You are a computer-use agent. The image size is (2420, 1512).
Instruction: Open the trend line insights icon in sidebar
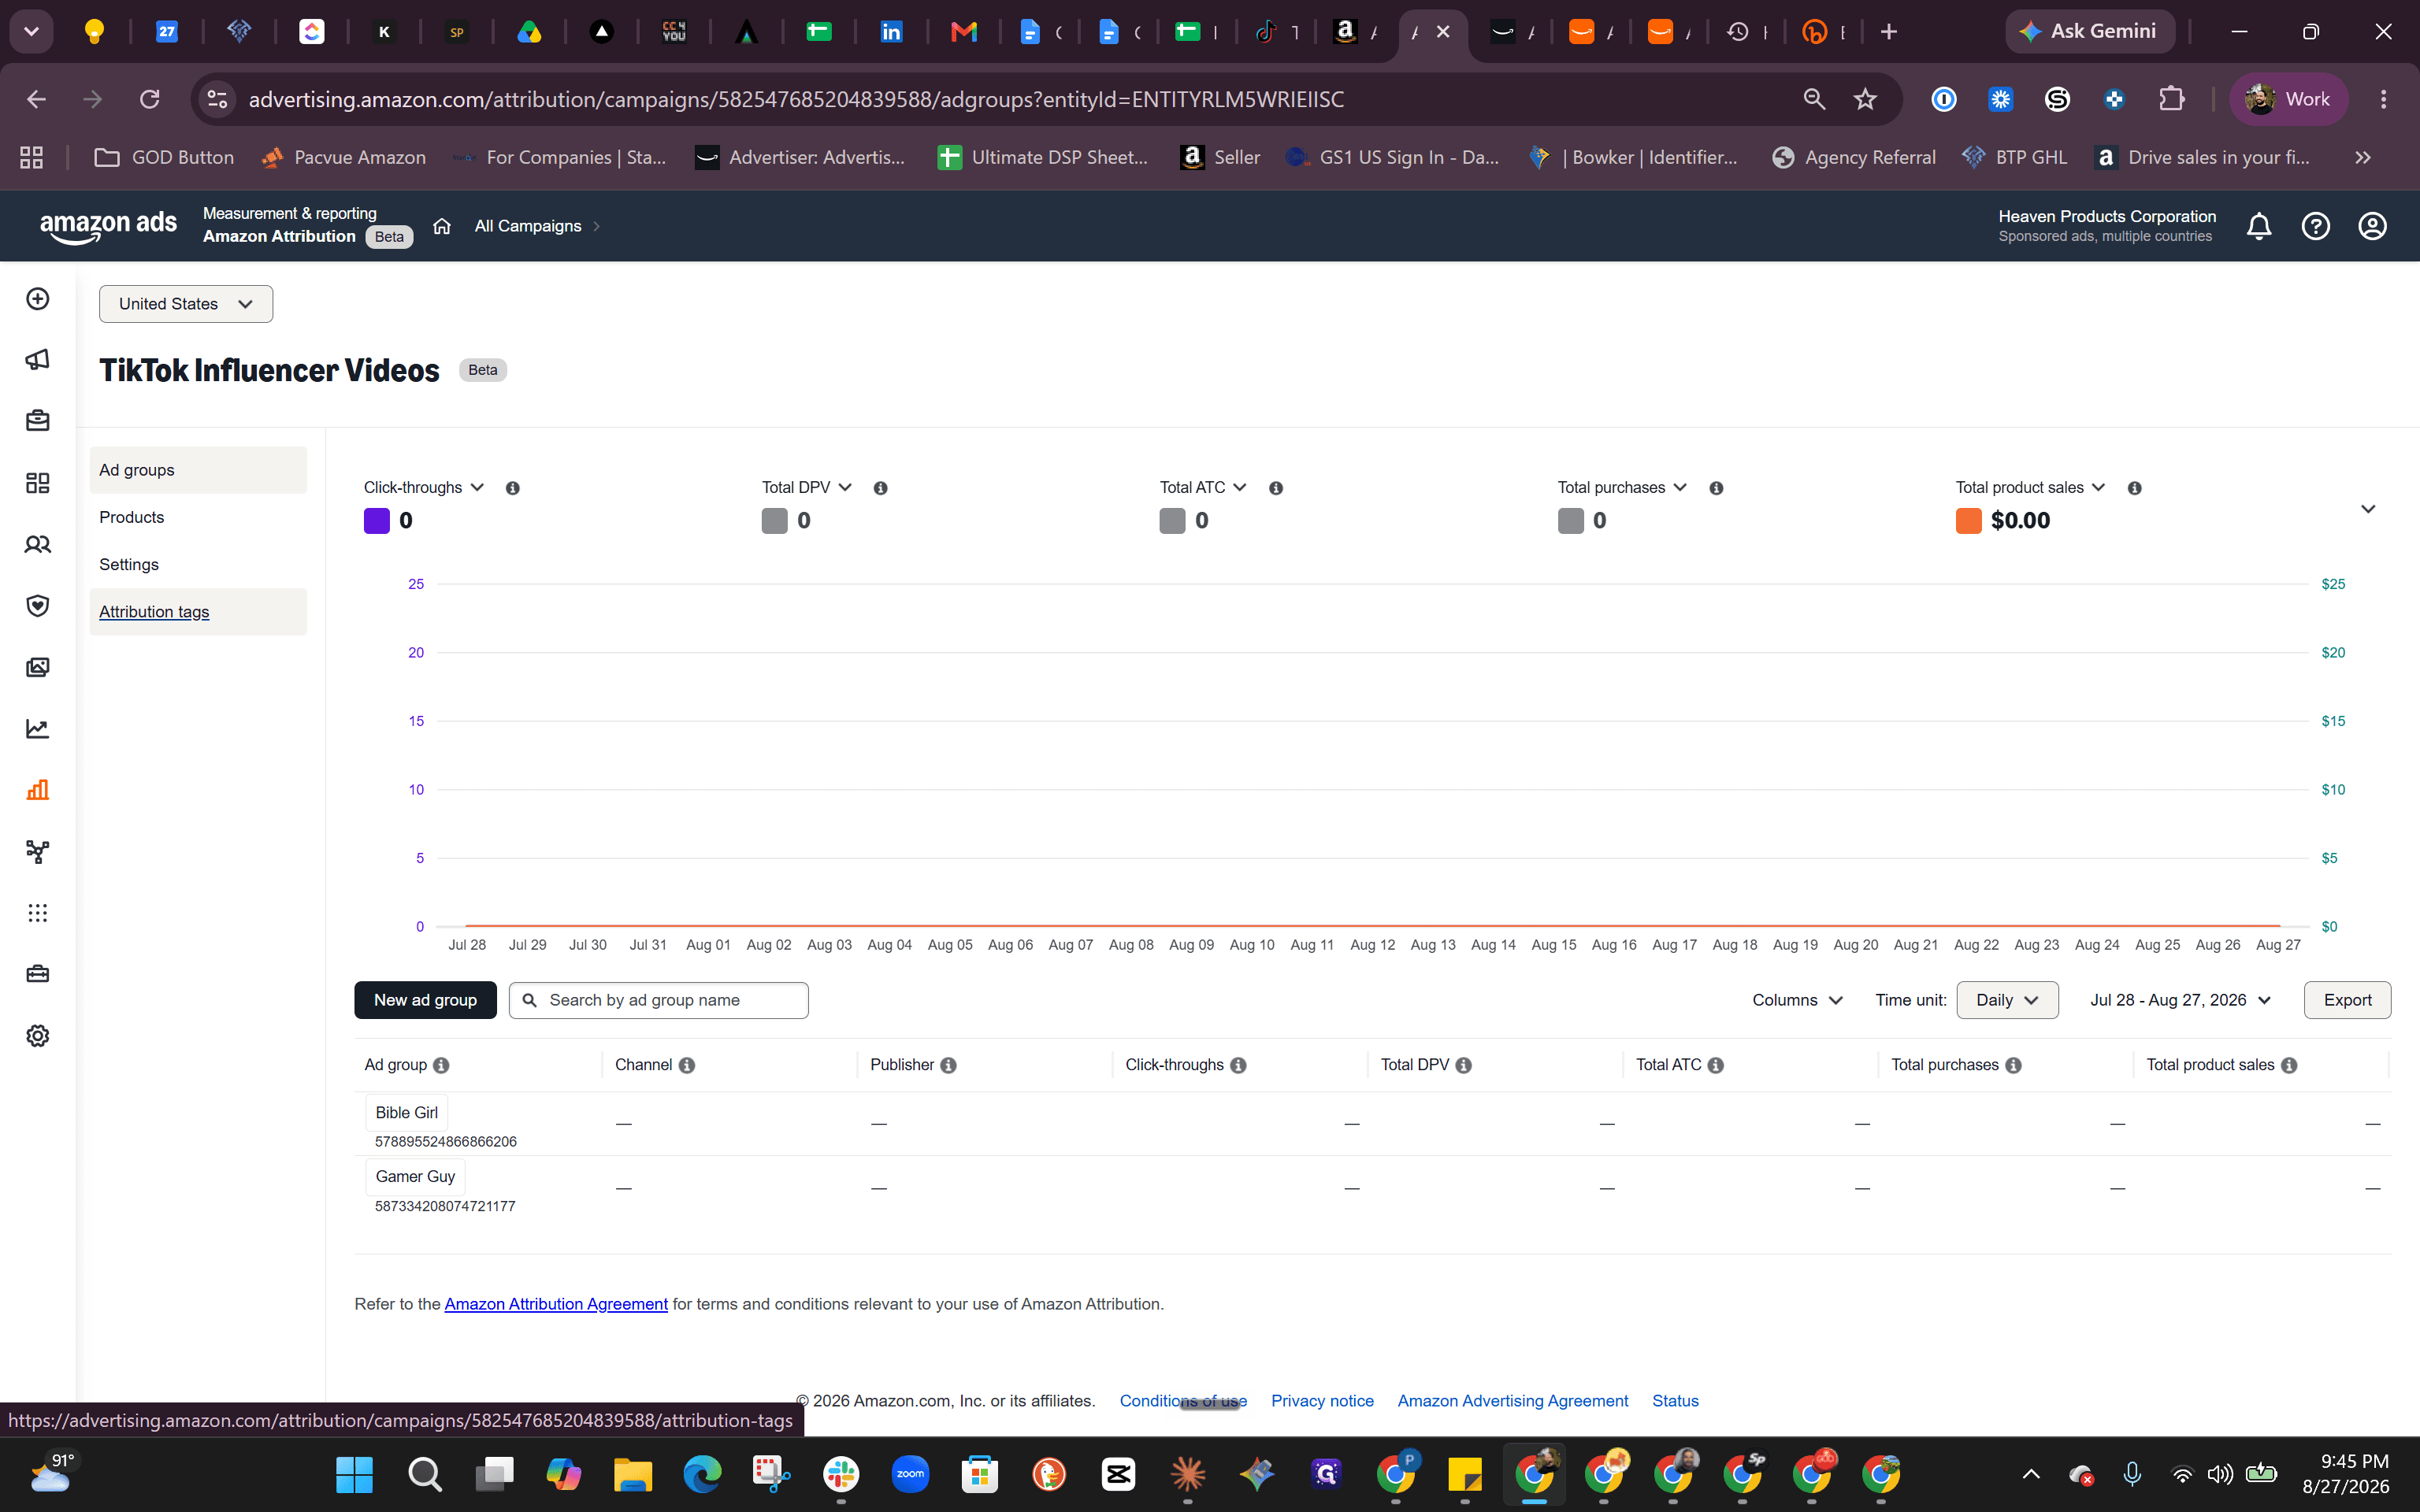tap(38, 729)
